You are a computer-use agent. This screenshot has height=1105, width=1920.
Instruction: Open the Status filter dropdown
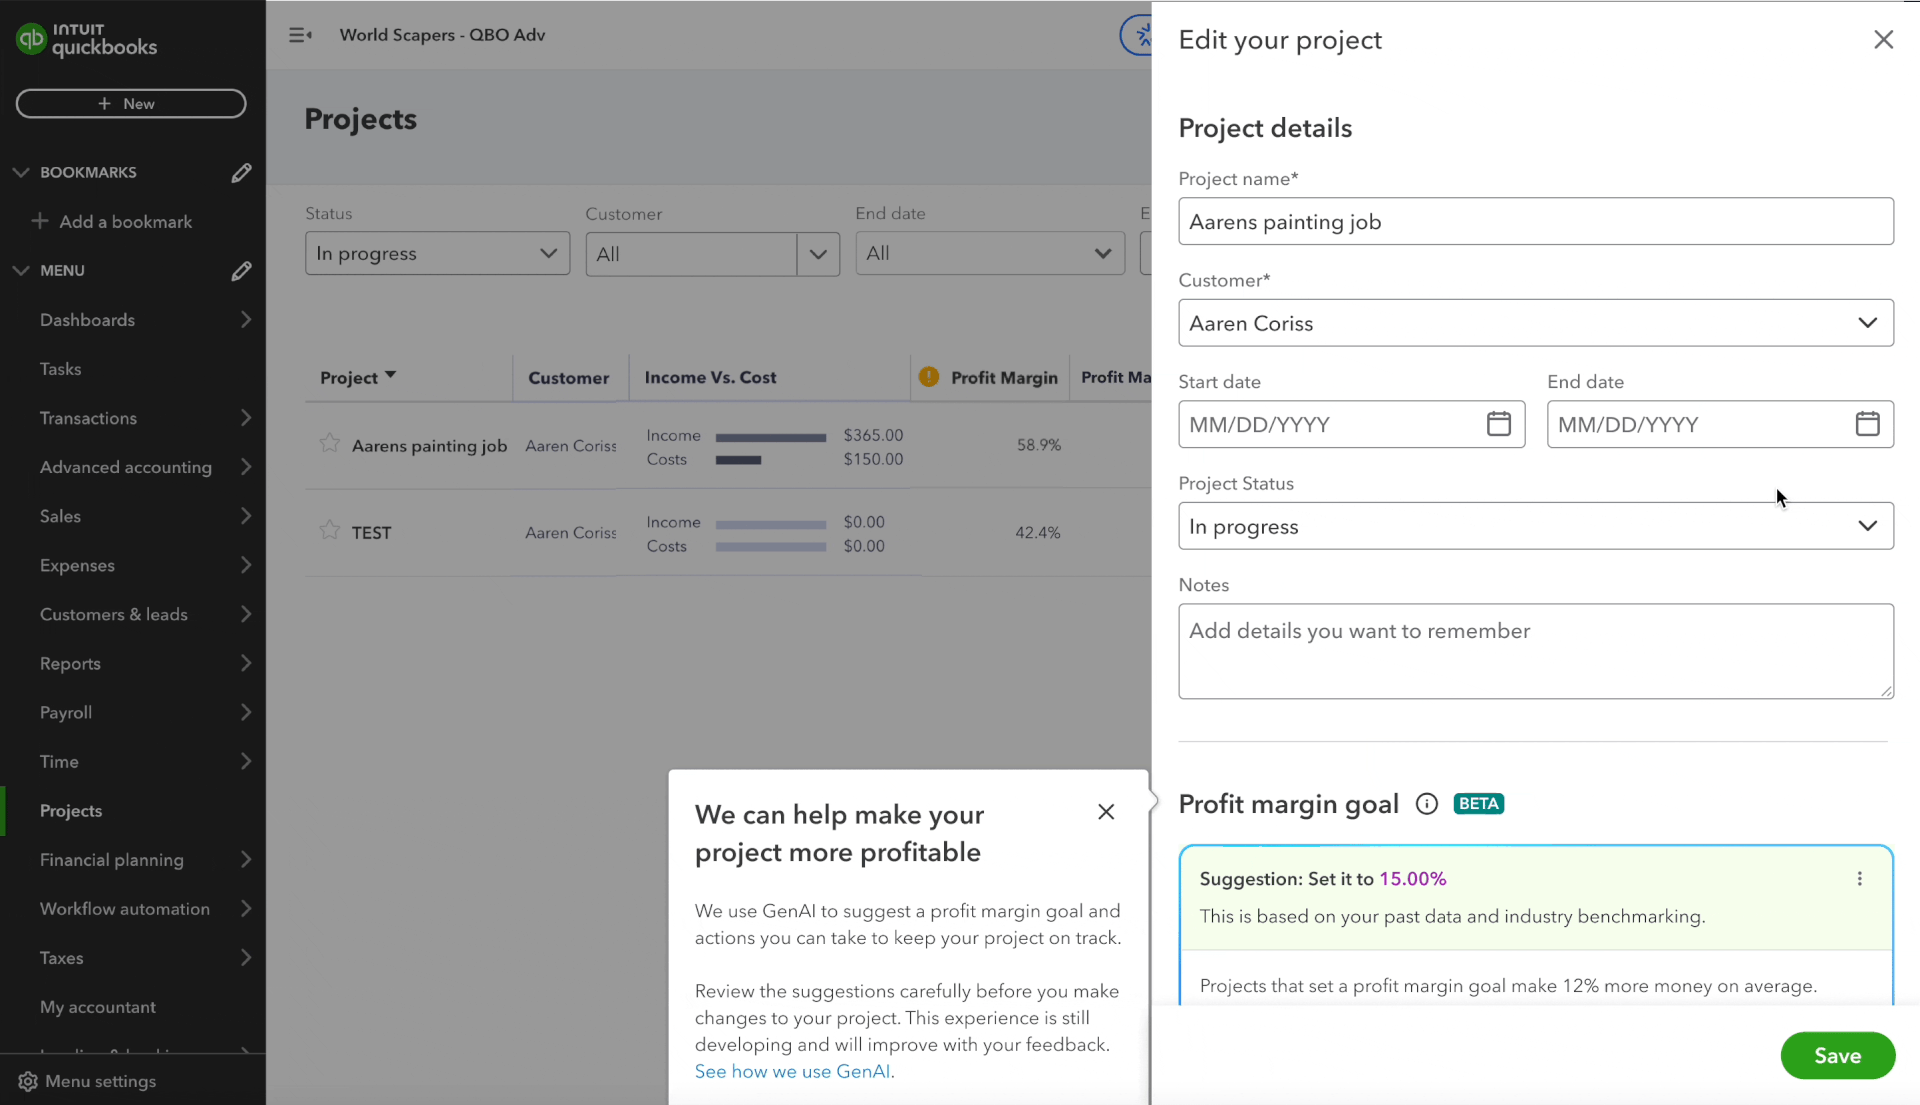click(x=437, y=253)
